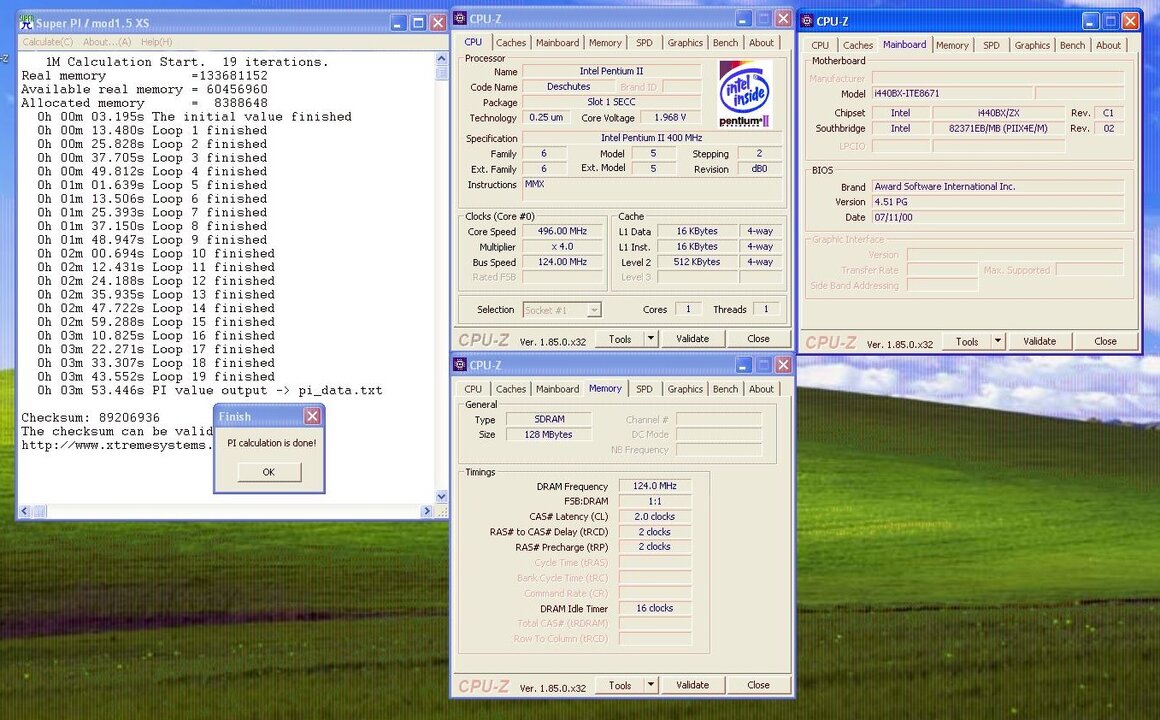The width and height of the screenshot is (1160, 720).
Task: Open Memory tab in the CPU-tab window
Action: coord(605,43)
